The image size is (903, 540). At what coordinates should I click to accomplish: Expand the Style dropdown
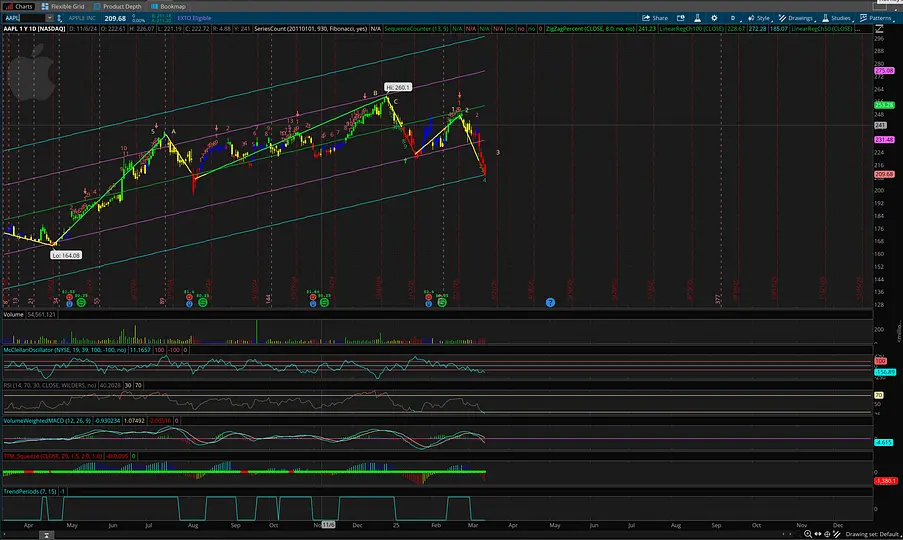pyautogui.click(x=760, y=18)
